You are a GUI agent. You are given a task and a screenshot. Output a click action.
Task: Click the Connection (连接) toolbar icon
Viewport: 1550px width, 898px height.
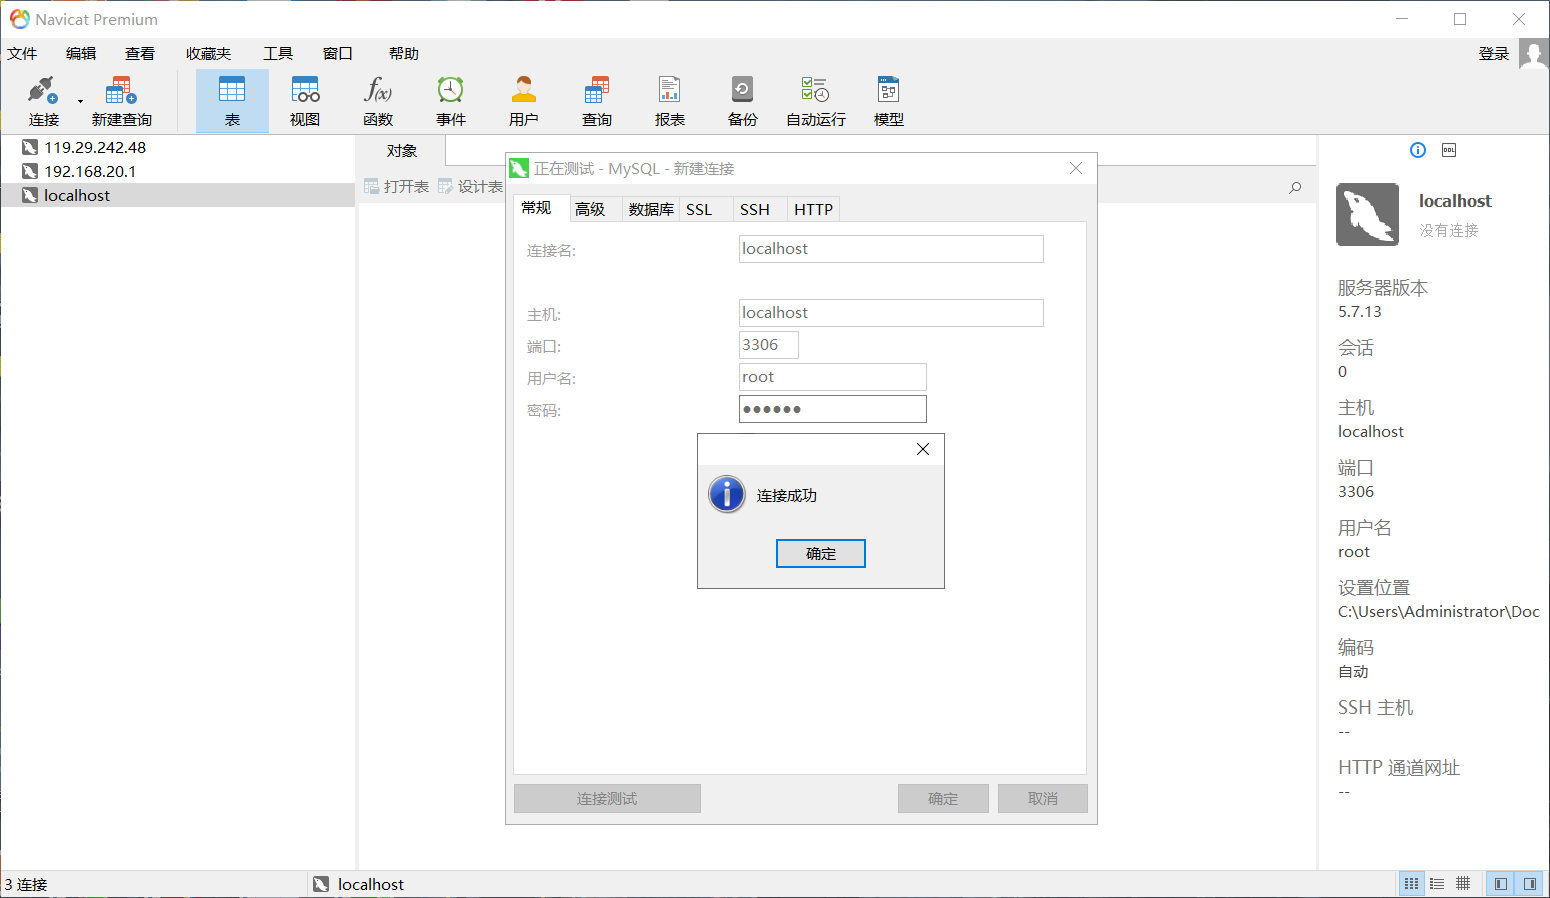(43, 100)
